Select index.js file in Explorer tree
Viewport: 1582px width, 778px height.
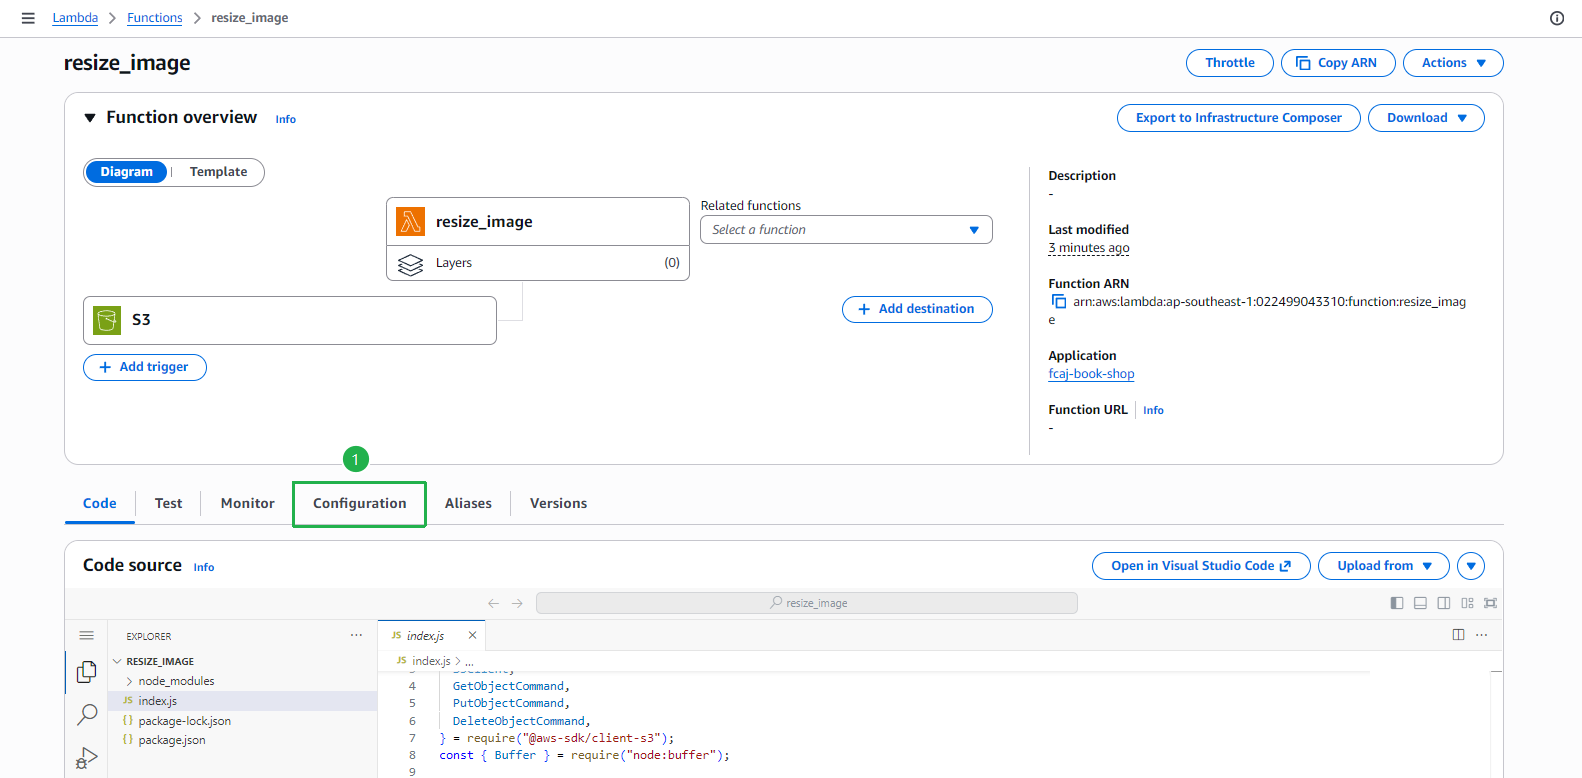[242, 701]
